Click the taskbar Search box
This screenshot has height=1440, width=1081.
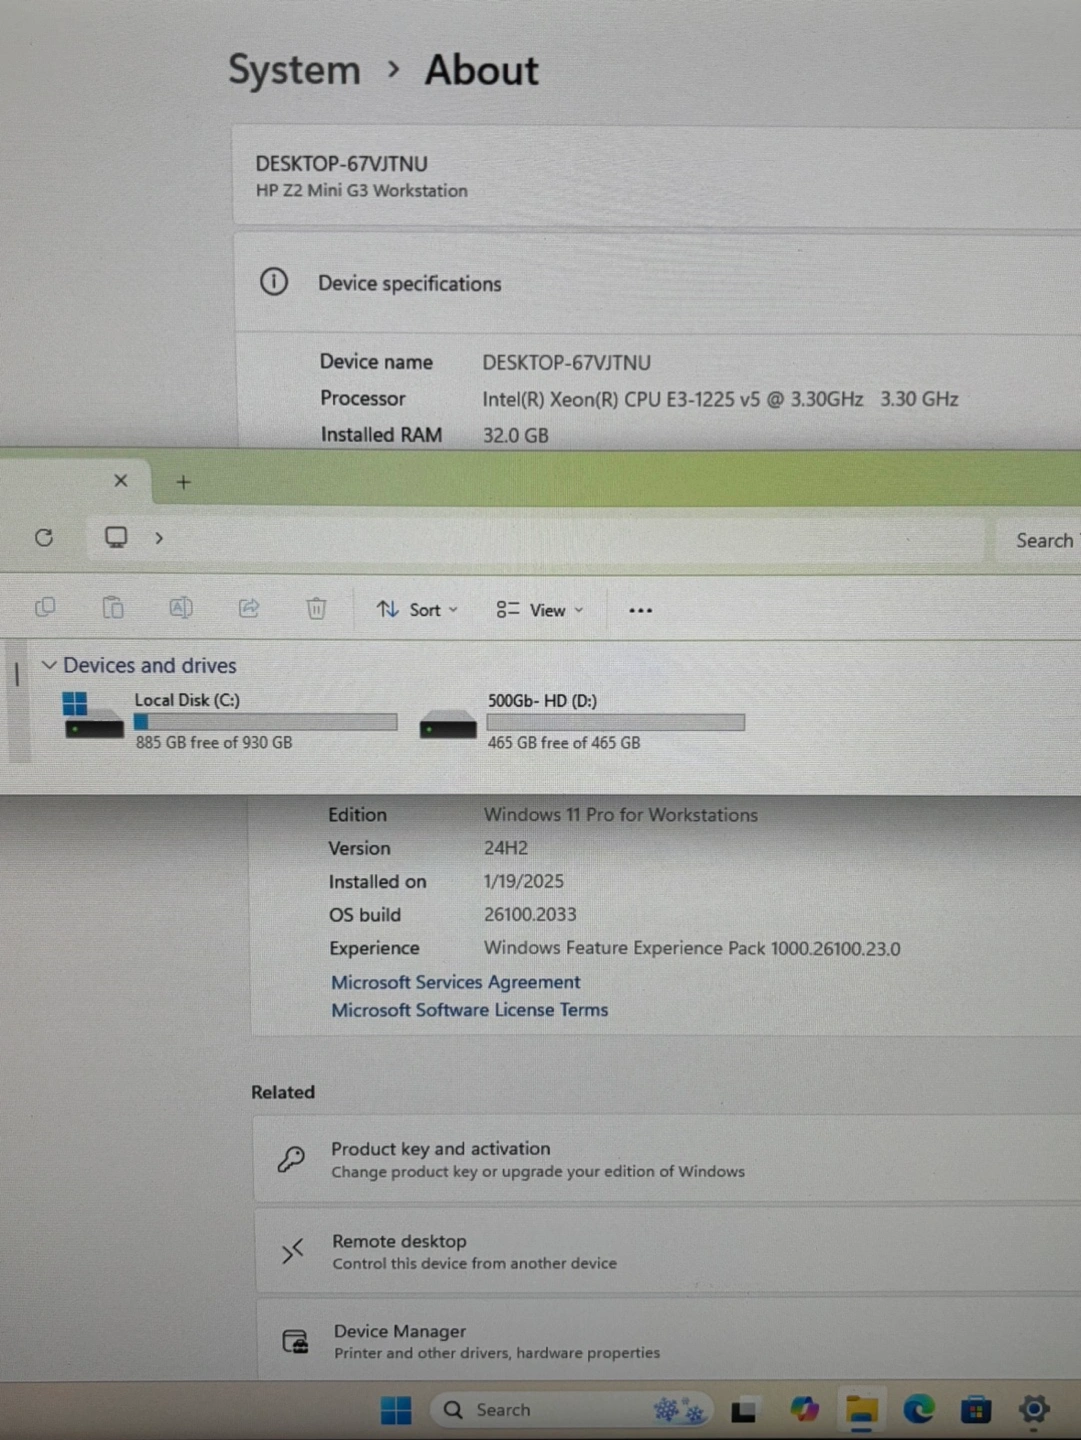(x=570, y=1410)
